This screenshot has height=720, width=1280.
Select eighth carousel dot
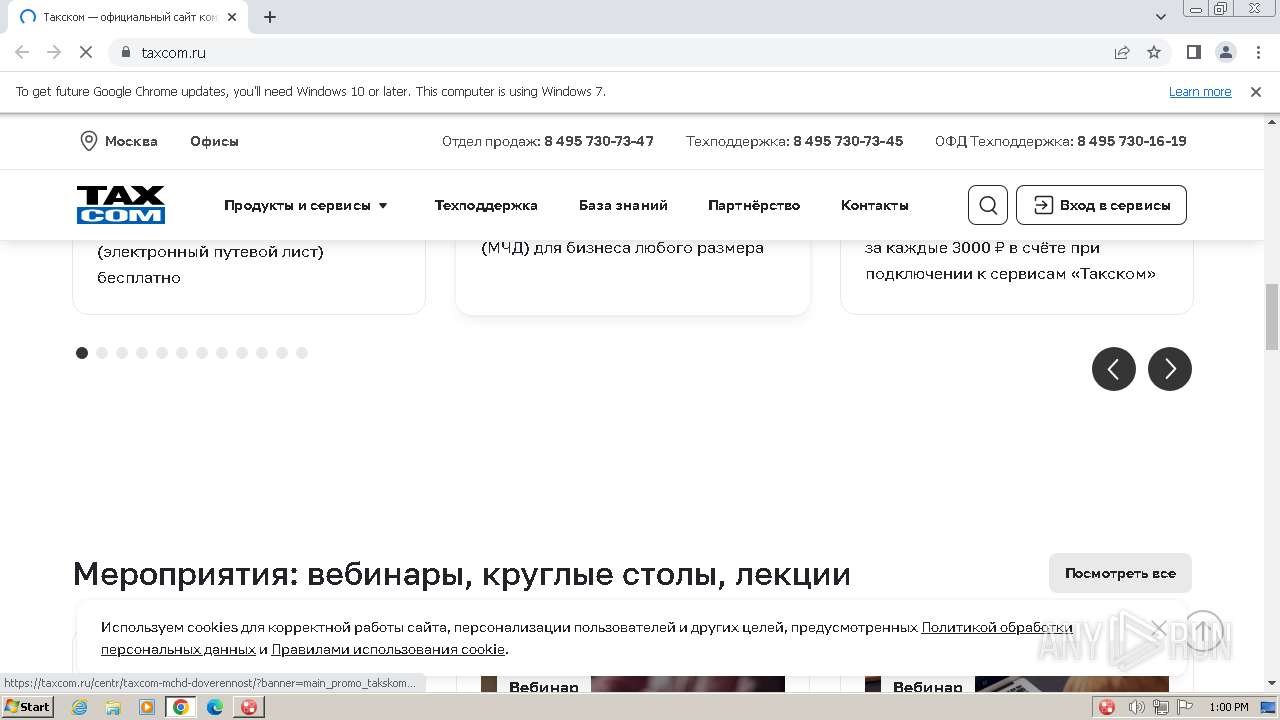point(222,353)
